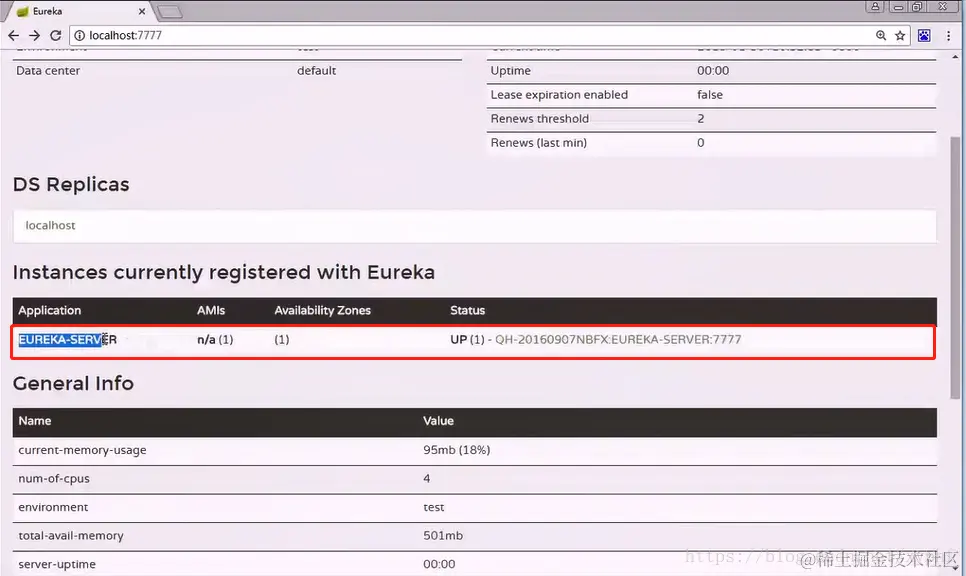This screenshot has height=576, width=966.
Task: Select the current-memory-usage row name
Action: [83, 450]
